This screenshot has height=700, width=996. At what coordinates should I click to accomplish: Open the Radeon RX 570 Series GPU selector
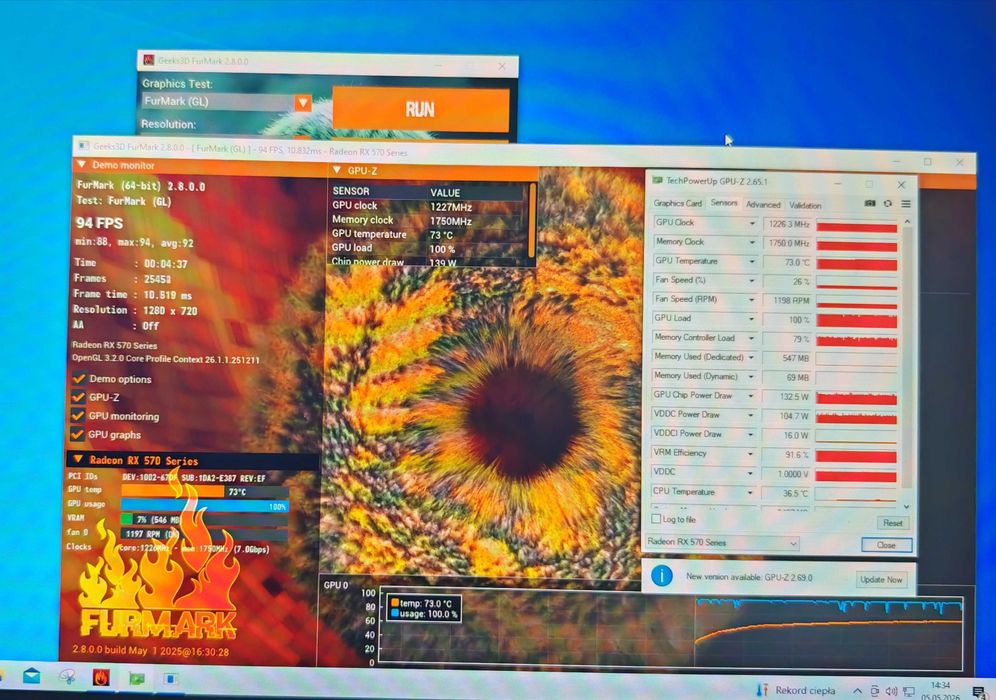pos(723,542)
